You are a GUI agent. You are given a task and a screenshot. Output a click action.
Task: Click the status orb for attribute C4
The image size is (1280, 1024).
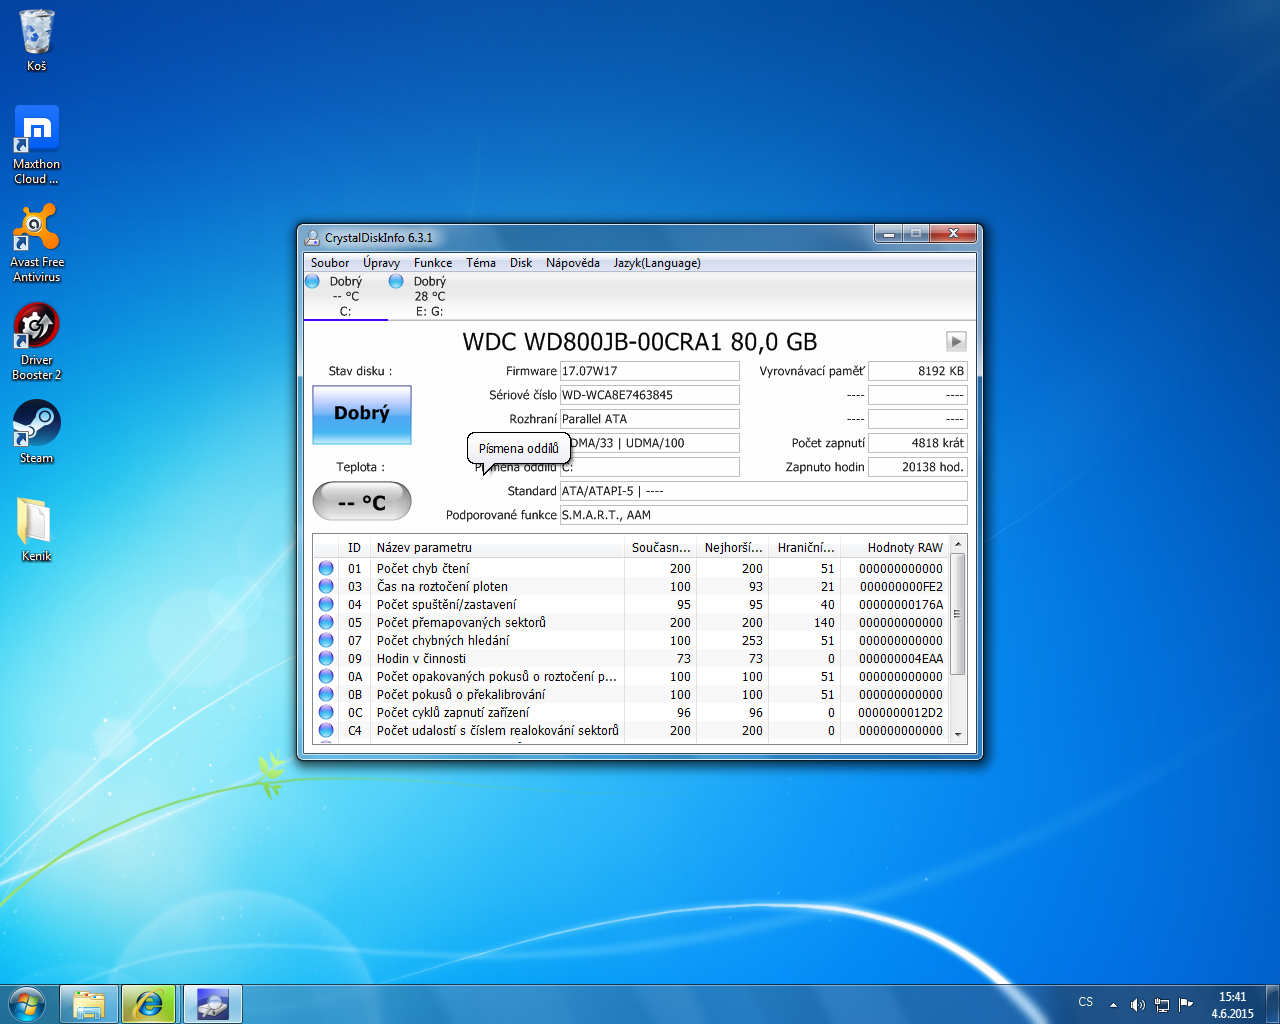coord(326,730)
